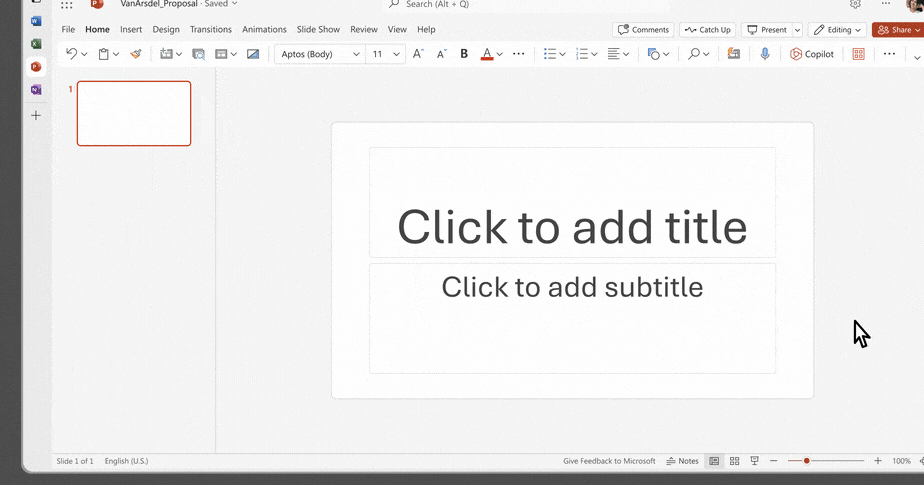
Task: Expand the Present options dropdown arrow
Action: pos(797,29)
